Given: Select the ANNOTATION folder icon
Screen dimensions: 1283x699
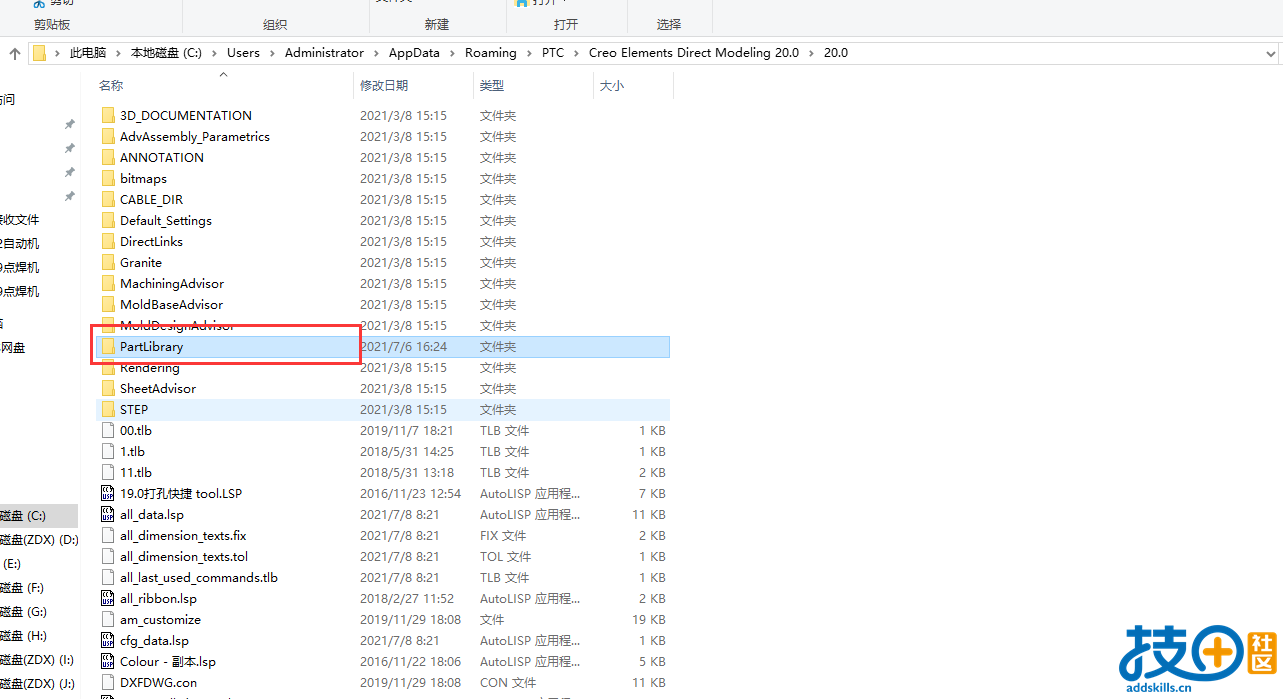Looking at the screenshot, I should (109, 157).
